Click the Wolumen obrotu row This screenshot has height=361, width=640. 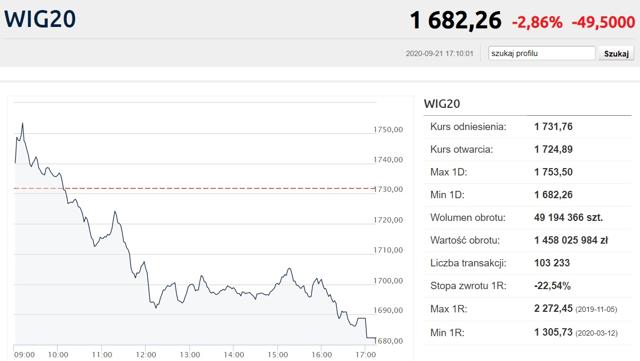tap(528, 218)
